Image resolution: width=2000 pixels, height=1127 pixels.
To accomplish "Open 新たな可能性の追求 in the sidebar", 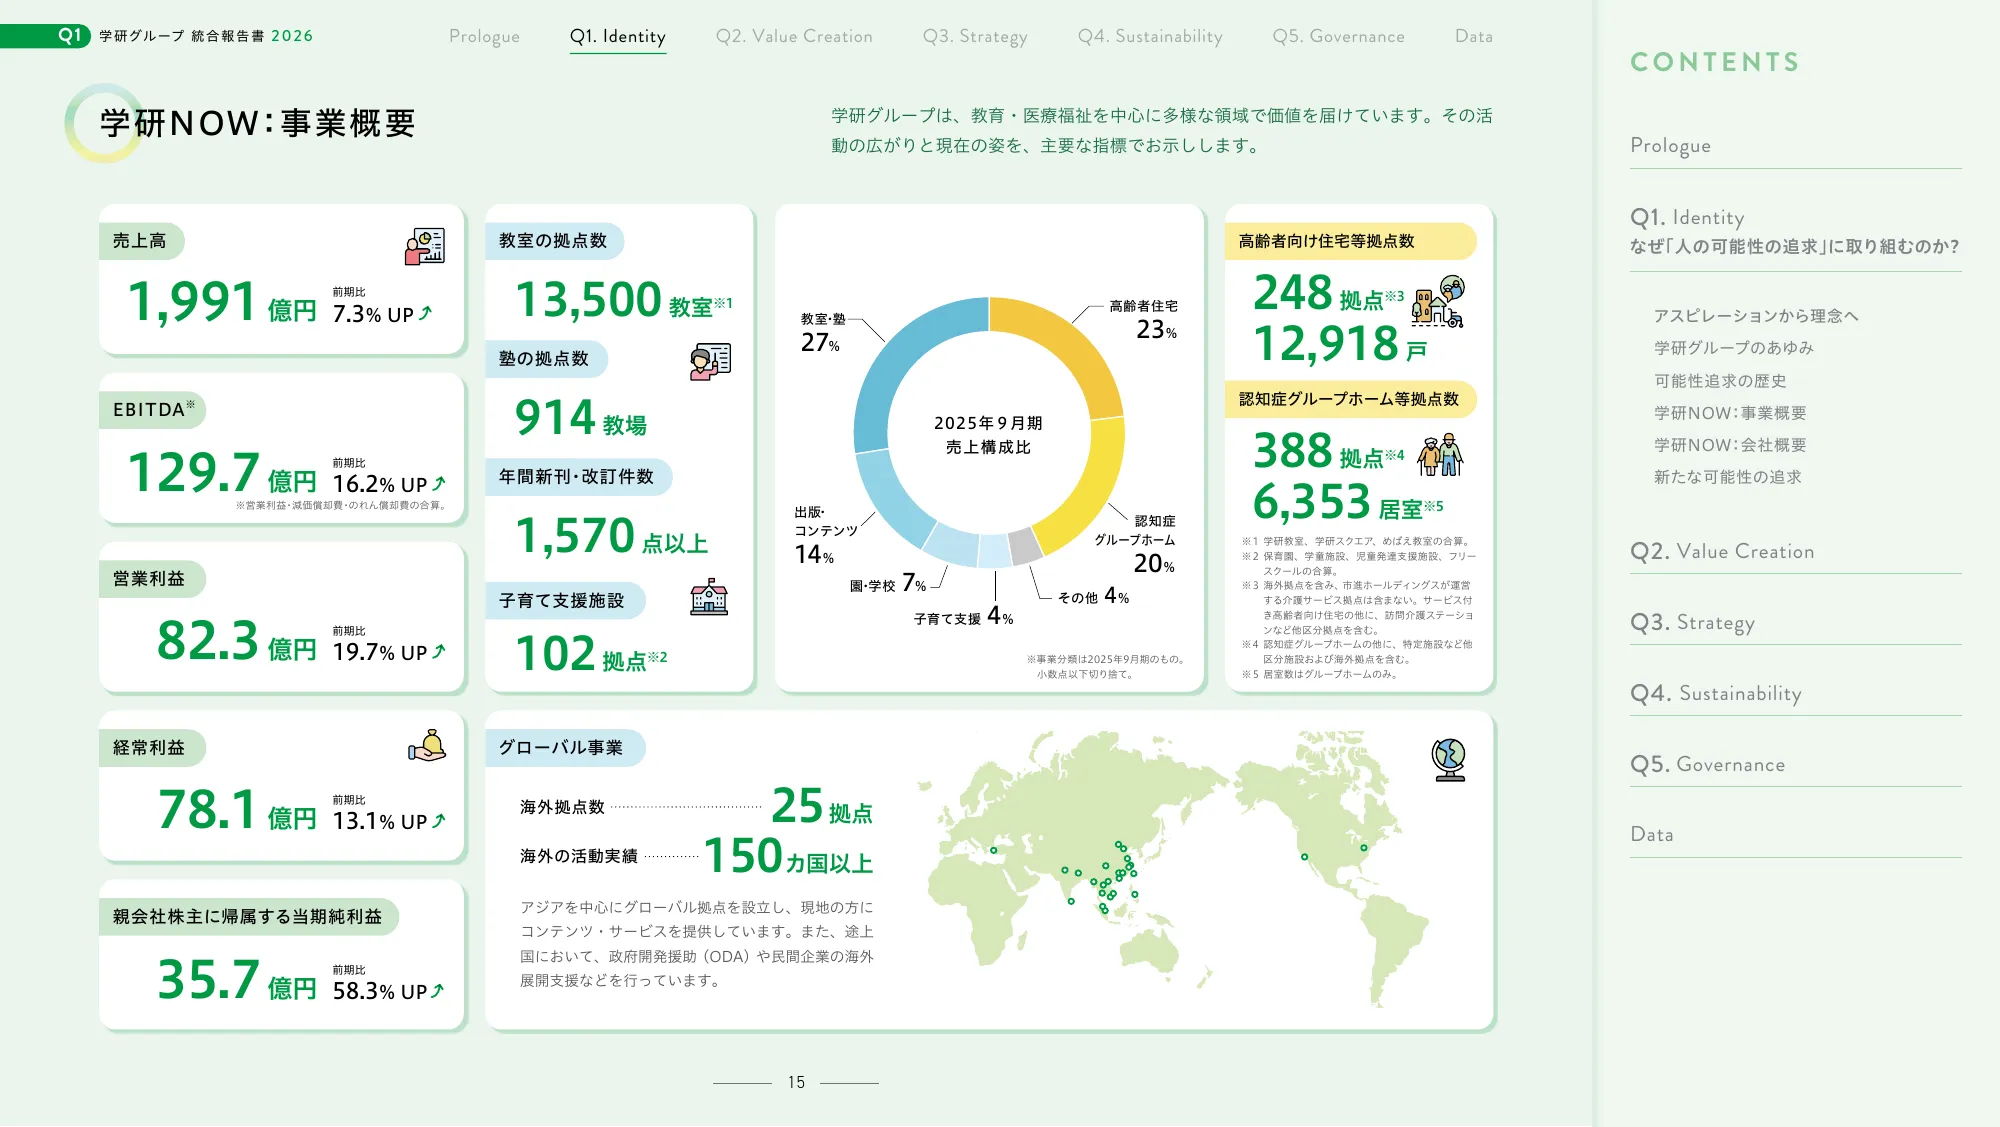I will 1727,477.
